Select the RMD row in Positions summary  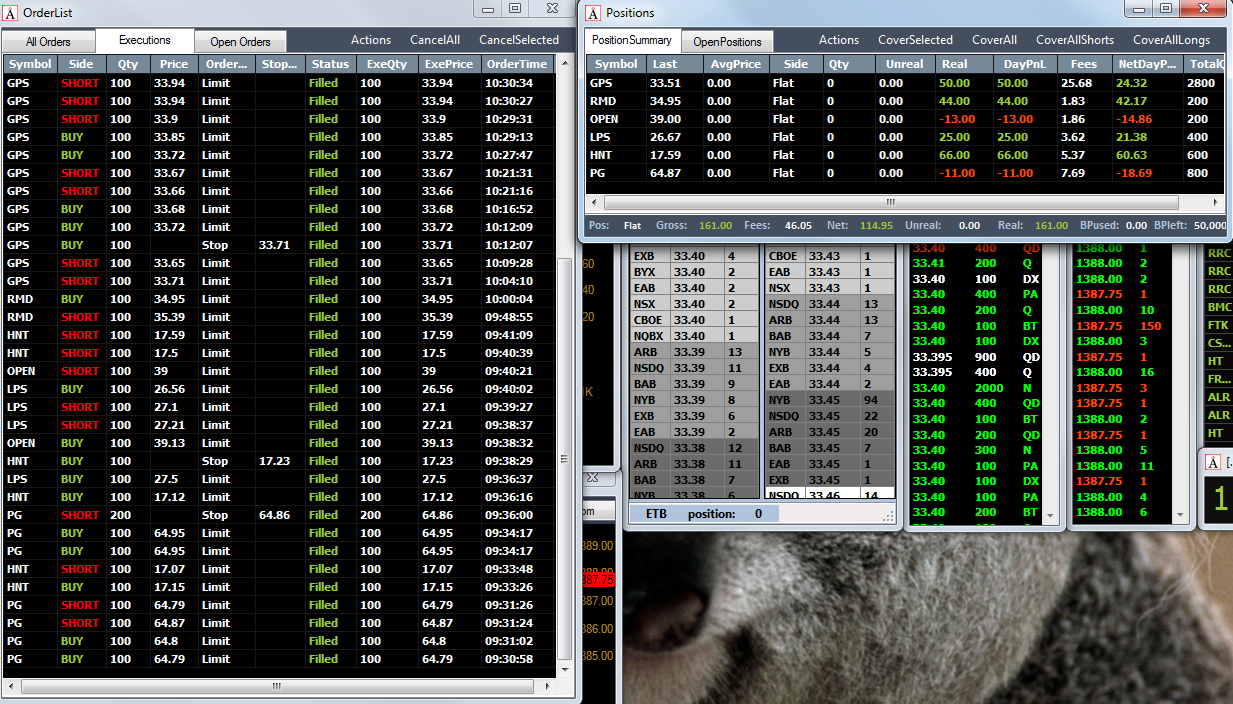[x=905, y=101]
